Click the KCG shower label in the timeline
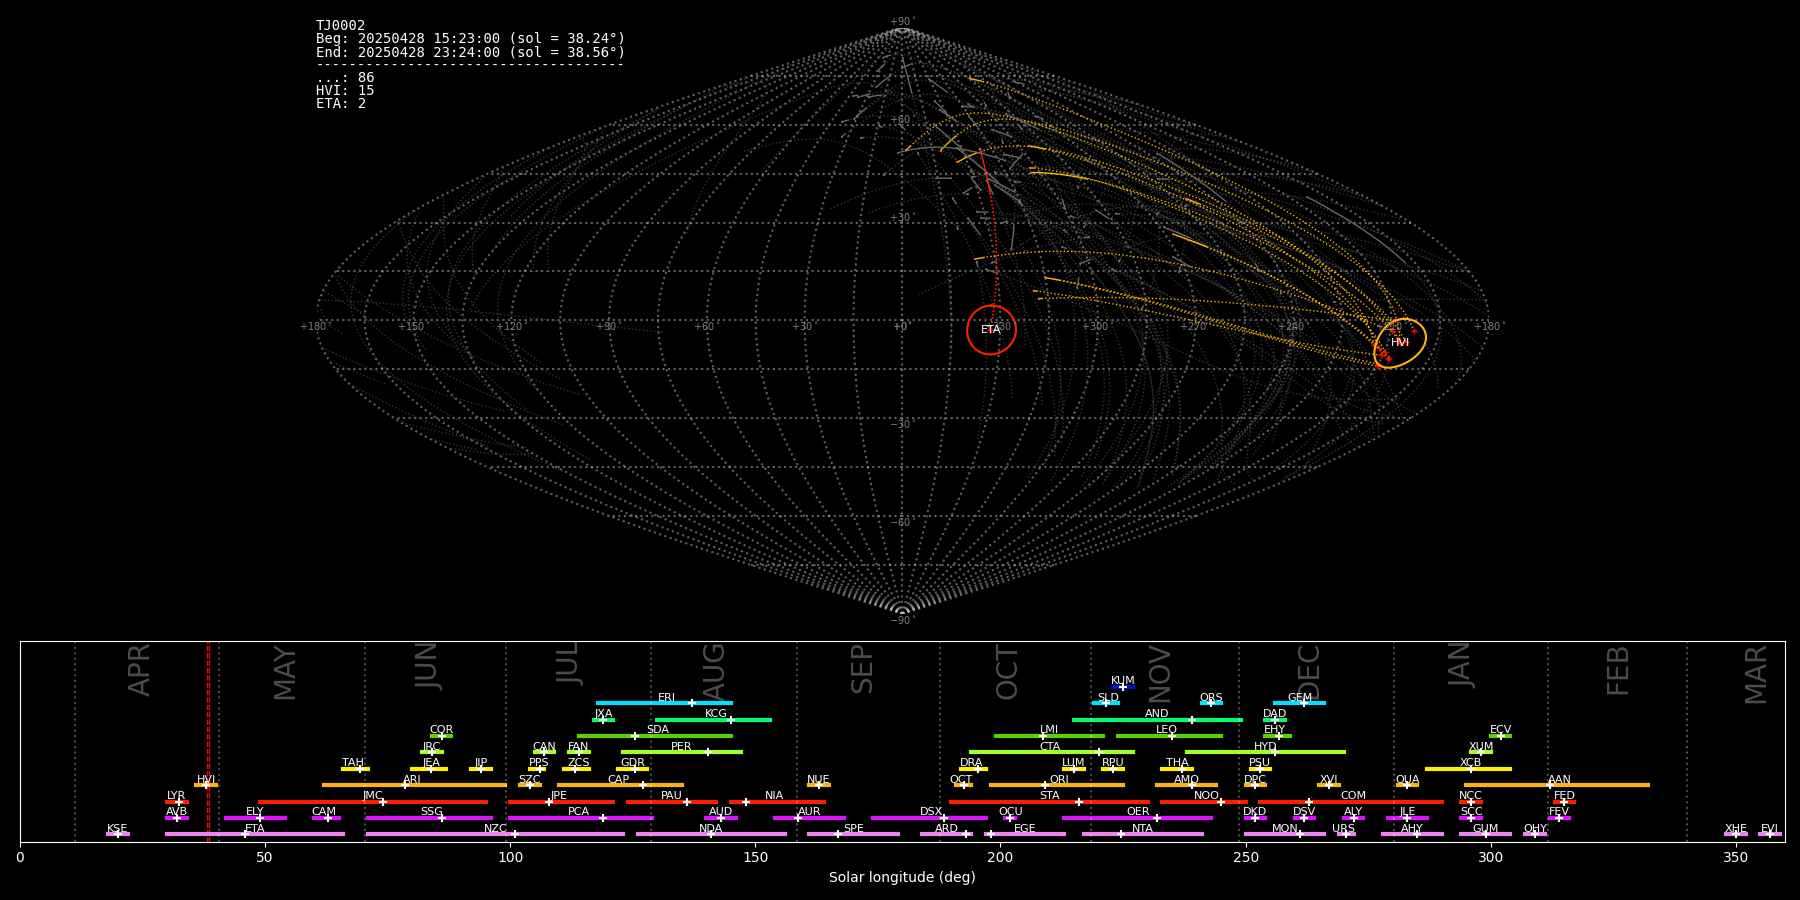This screenshot has width=1800, height=900. 716,713
